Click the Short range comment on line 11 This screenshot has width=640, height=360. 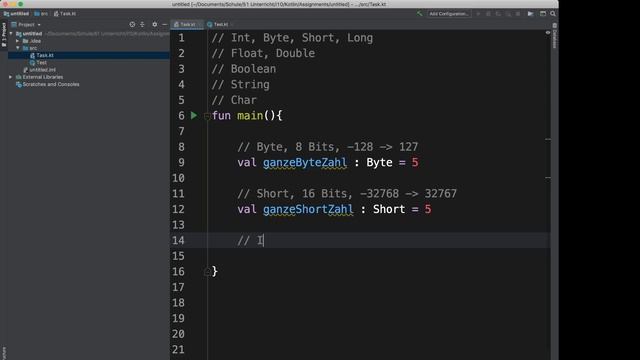coord(347,194)
